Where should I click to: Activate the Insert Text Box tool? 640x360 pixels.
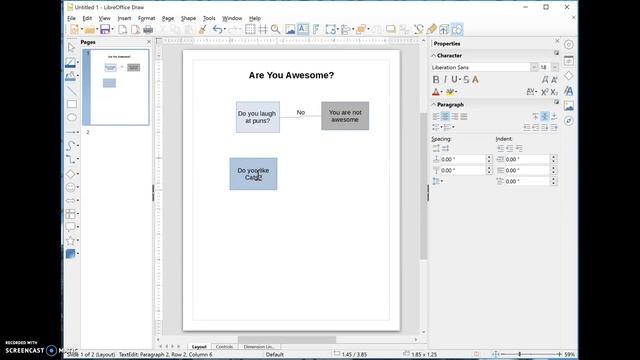click(x=302, y=29)
